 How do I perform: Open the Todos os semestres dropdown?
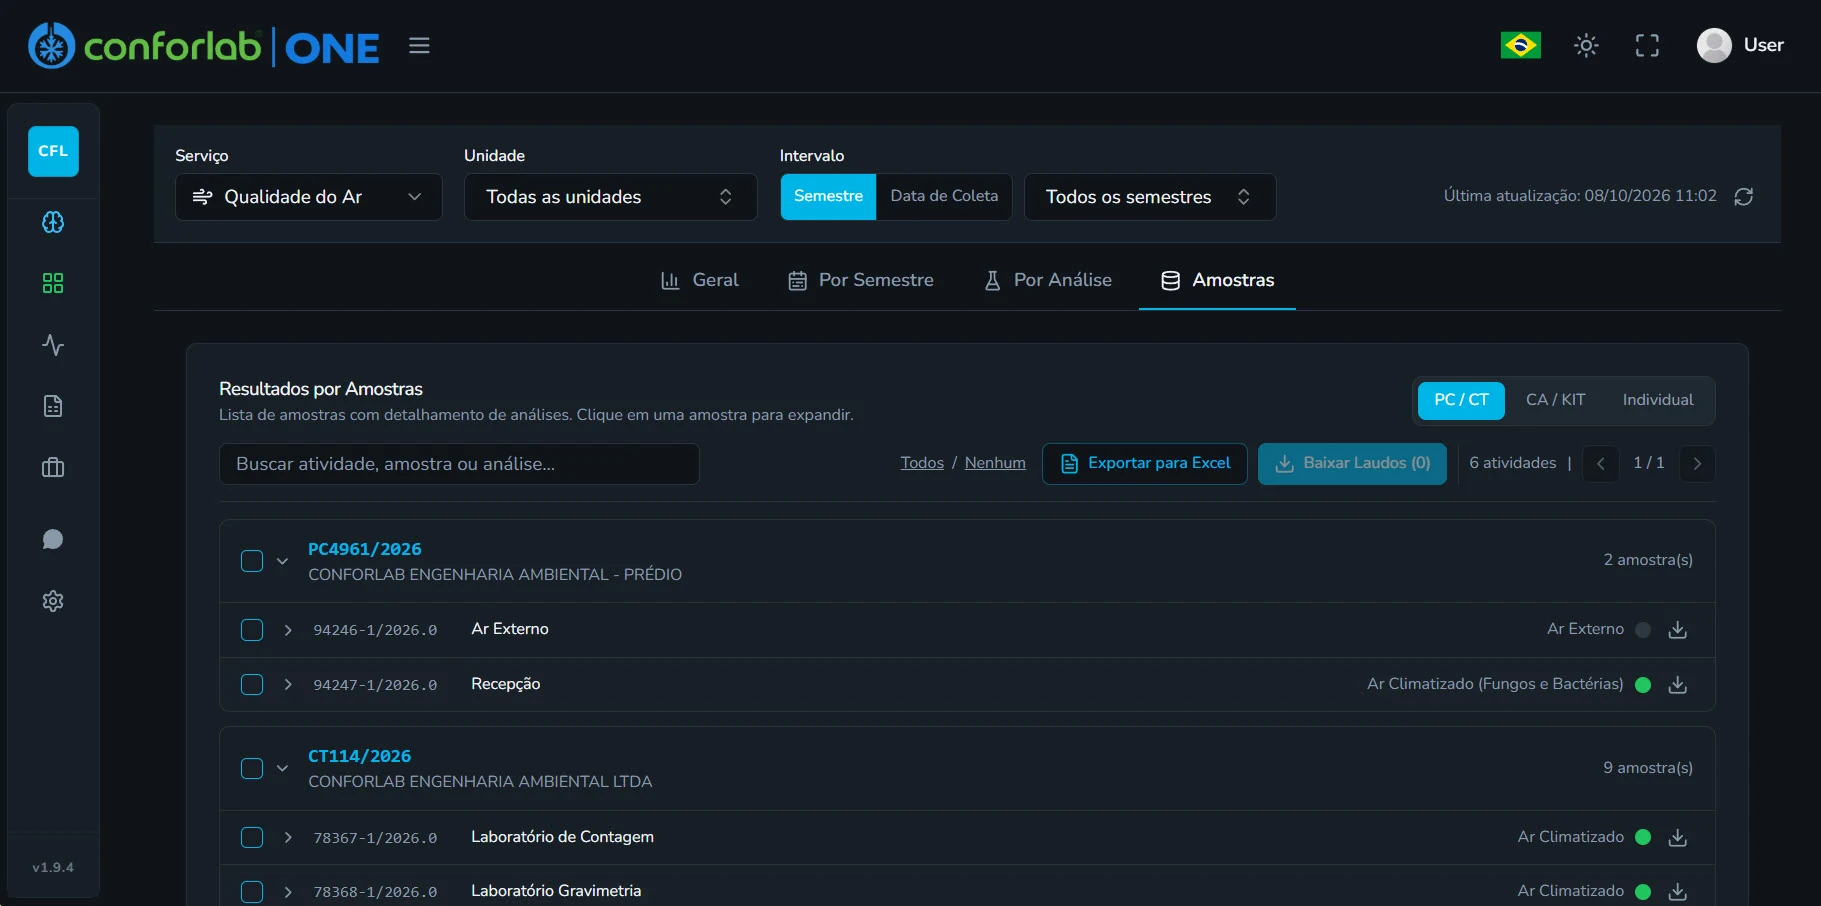(x=1150, y=197)
